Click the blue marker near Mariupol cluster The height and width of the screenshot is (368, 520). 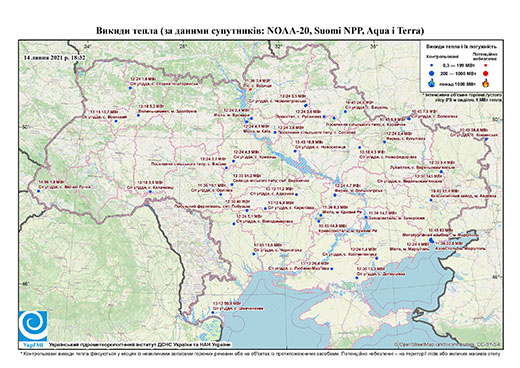pos(432,240)
